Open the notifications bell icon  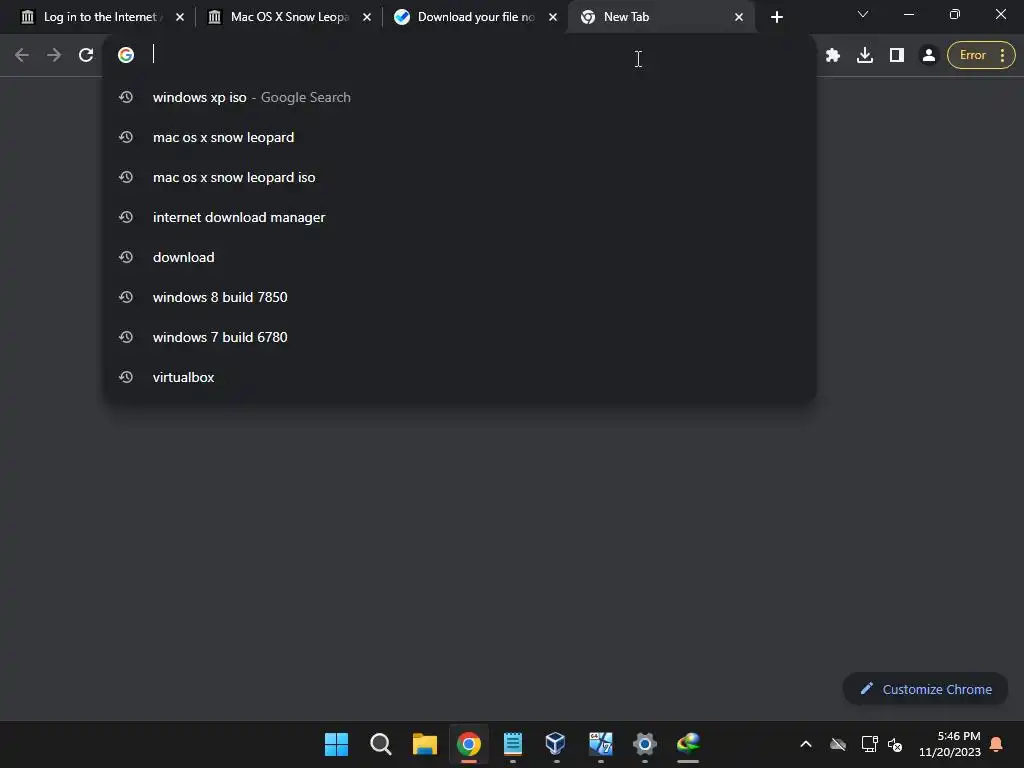pos(996,744)
